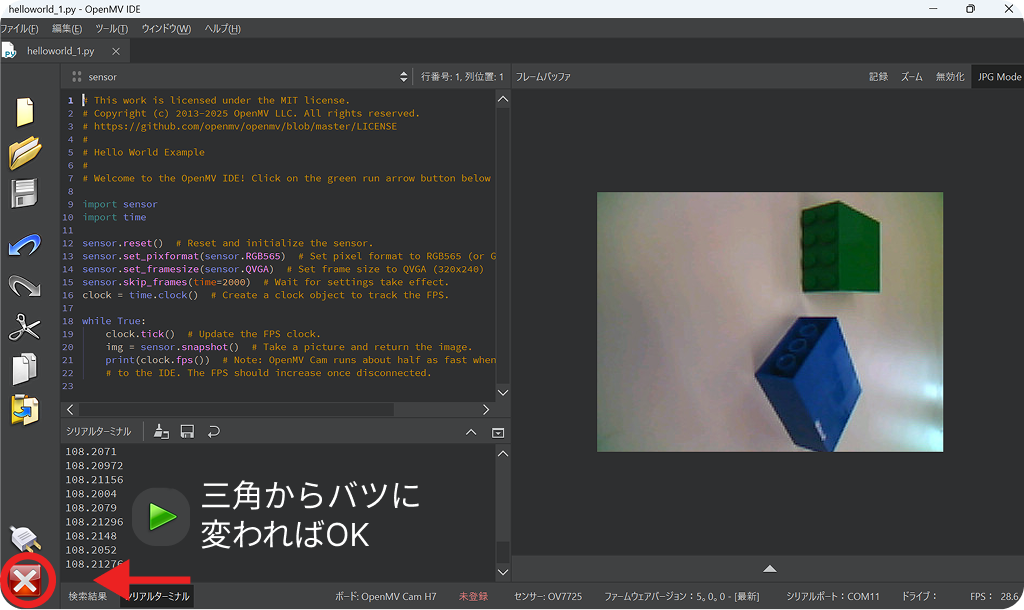Click the serial terminal scroll up arrow
This screenshot has height=610, width=1024.
(x=503, y=453)
